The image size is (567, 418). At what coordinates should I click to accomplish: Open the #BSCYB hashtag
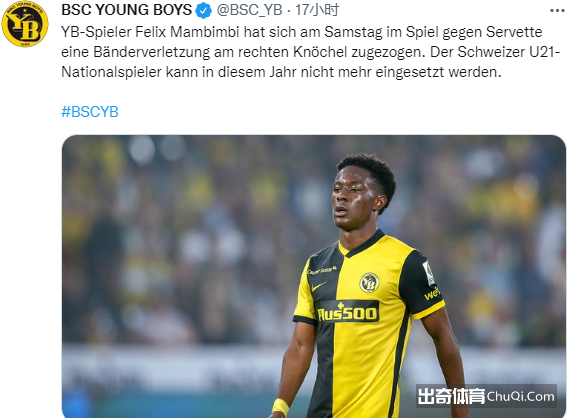coord(90,112)
